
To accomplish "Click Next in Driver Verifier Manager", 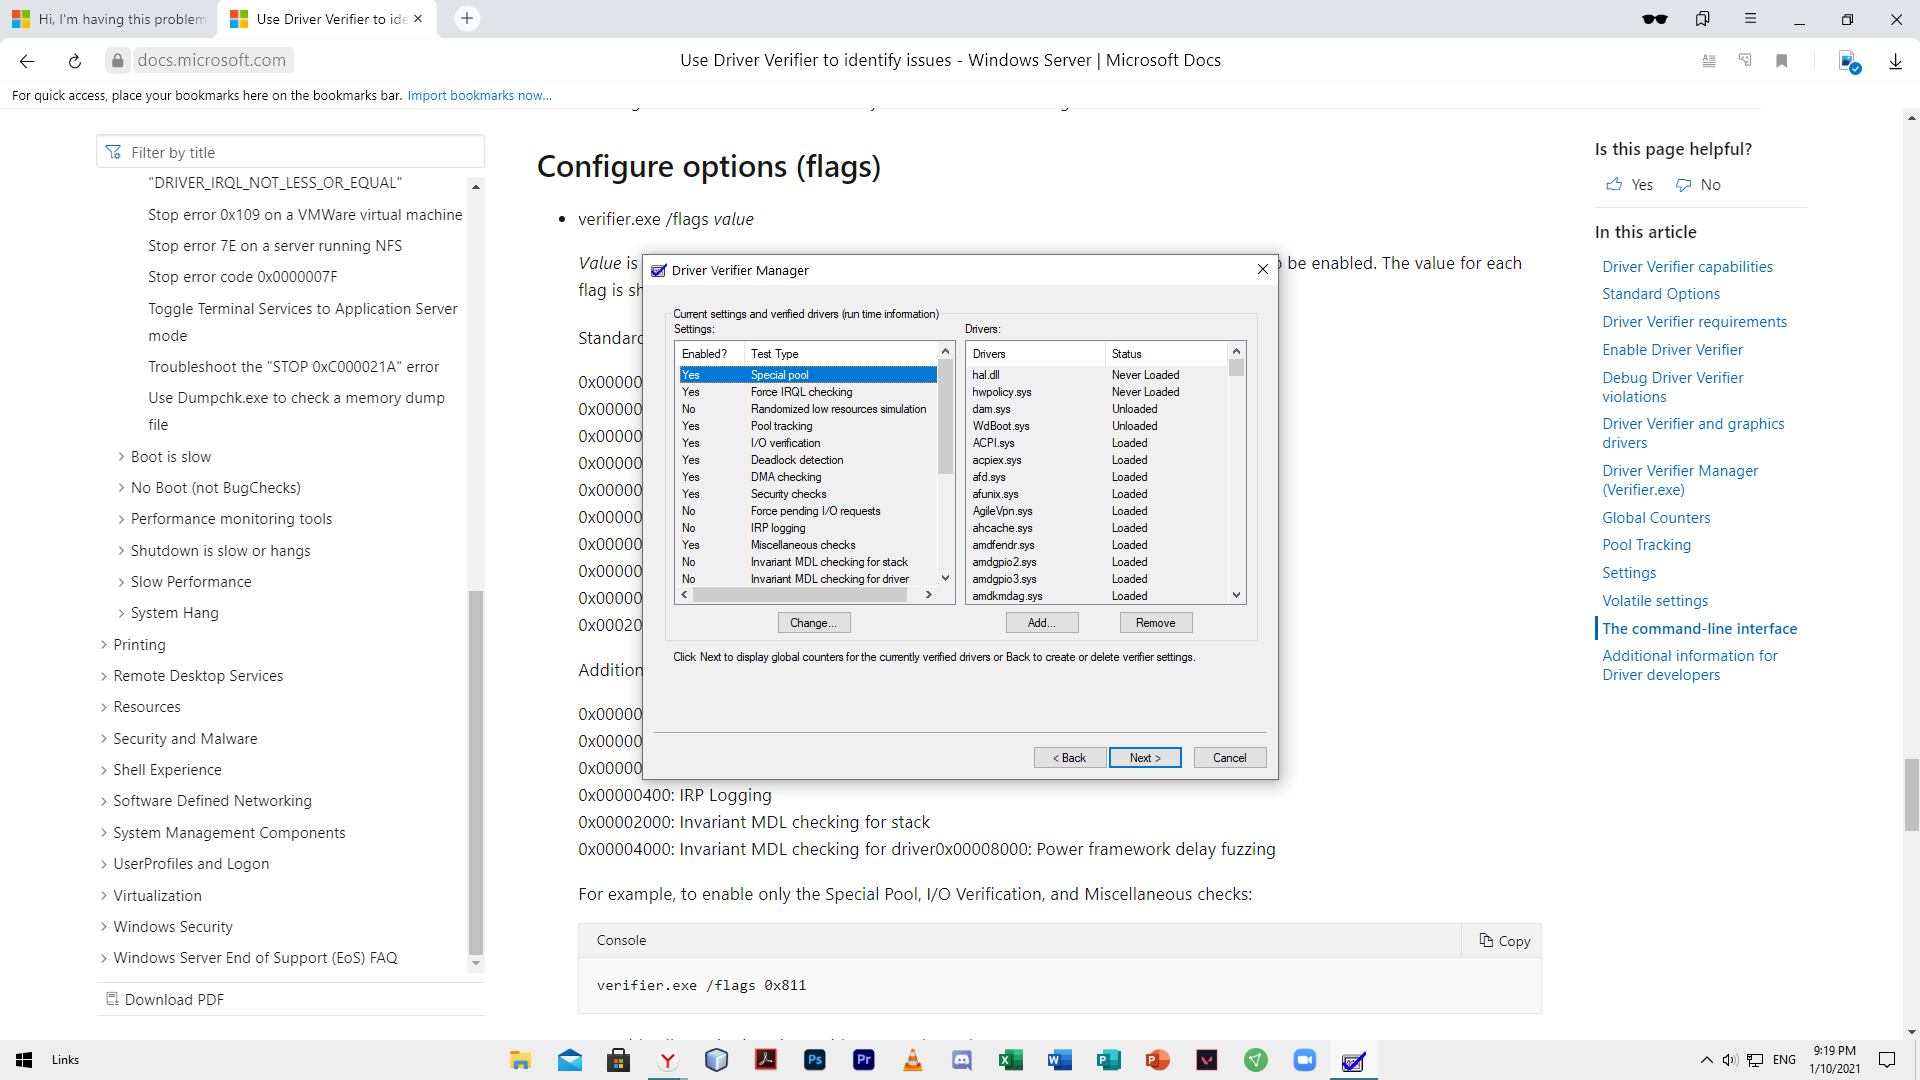I will (1145, 758).
